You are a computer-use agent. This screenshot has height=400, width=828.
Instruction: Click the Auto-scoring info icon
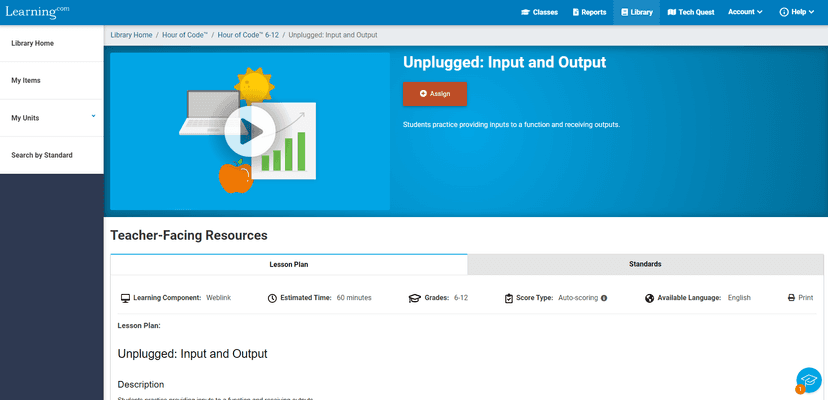point(604,298)
